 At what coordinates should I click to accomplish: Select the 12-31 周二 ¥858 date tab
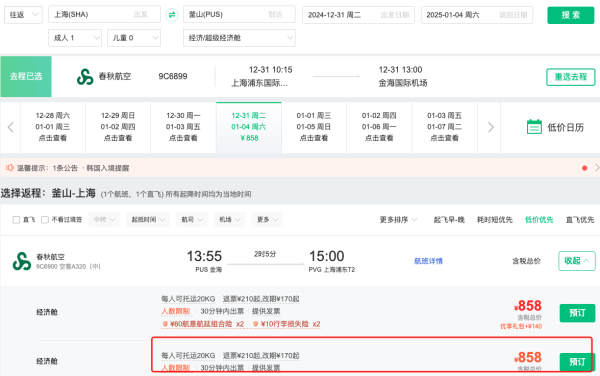tap(249, 127)
